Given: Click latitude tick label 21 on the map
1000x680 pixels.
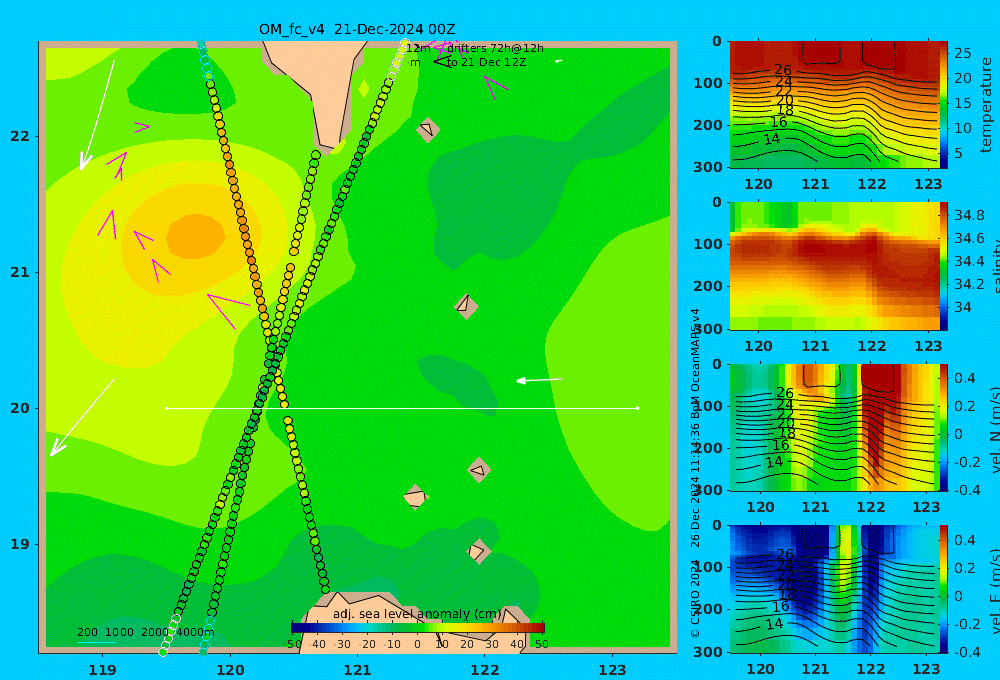Looking at the screenshot, I should click(20, 272).
